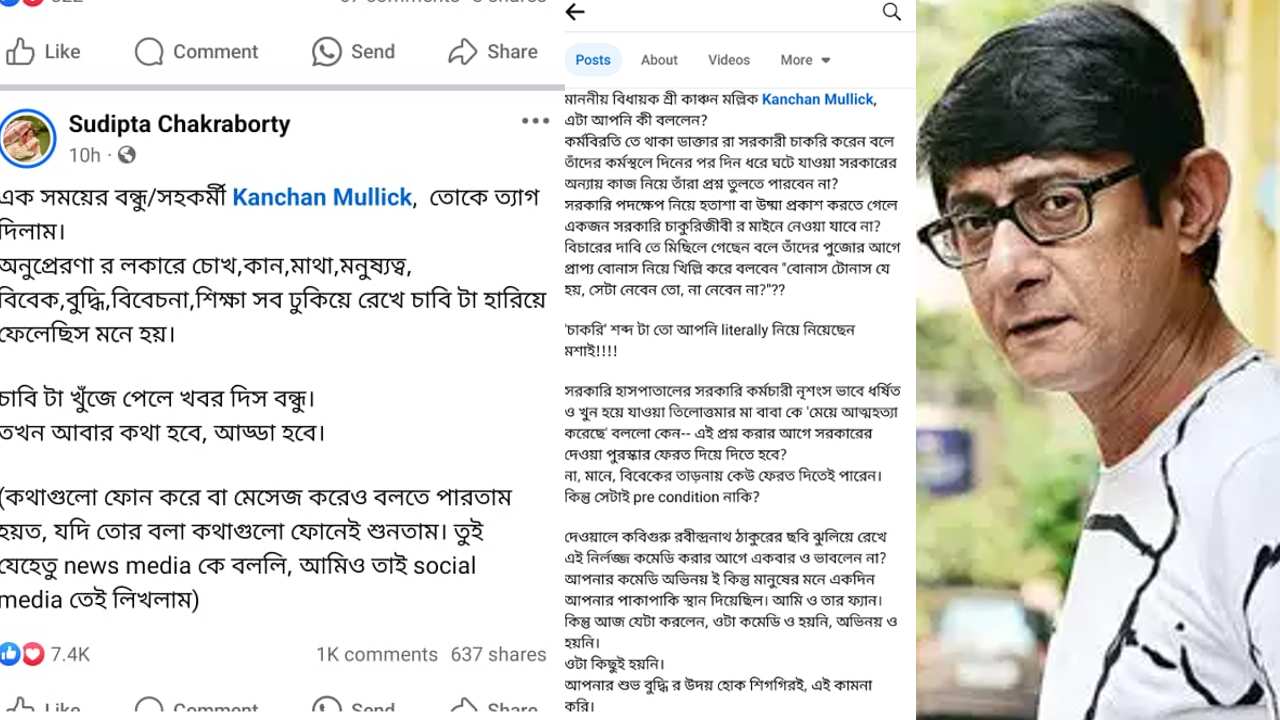
Task: Open Comment bubble icon above Sudipta's post
Action: [x=149, y=52]
